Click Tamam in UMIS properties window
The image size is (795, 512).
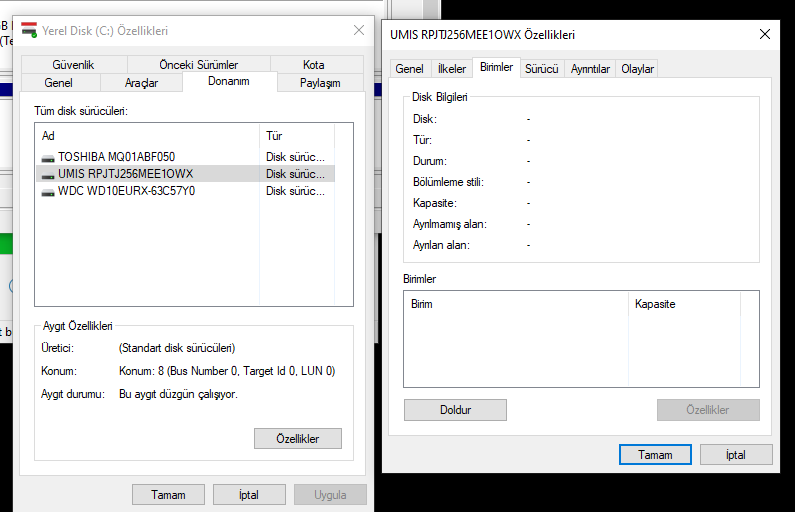coord(655,455)
